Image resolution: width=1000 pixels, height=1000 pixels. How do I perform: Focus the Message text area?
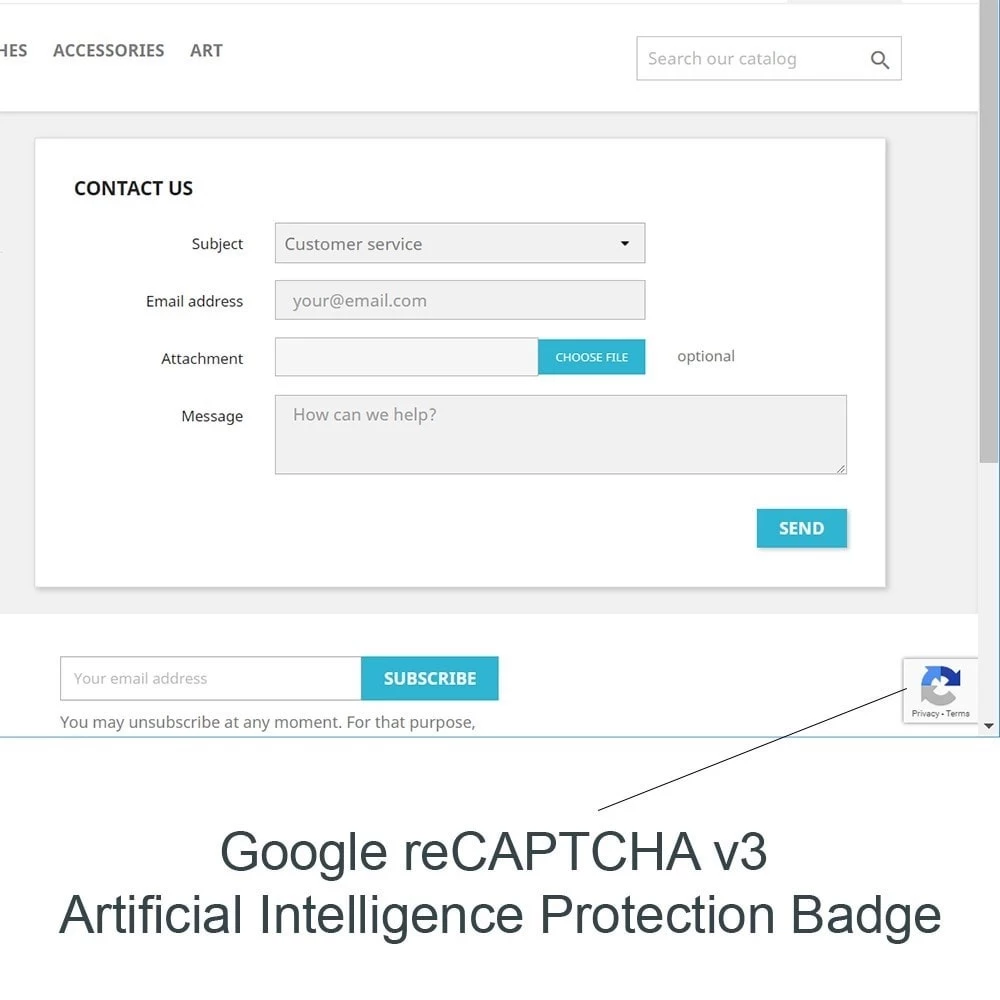(561, 434)
